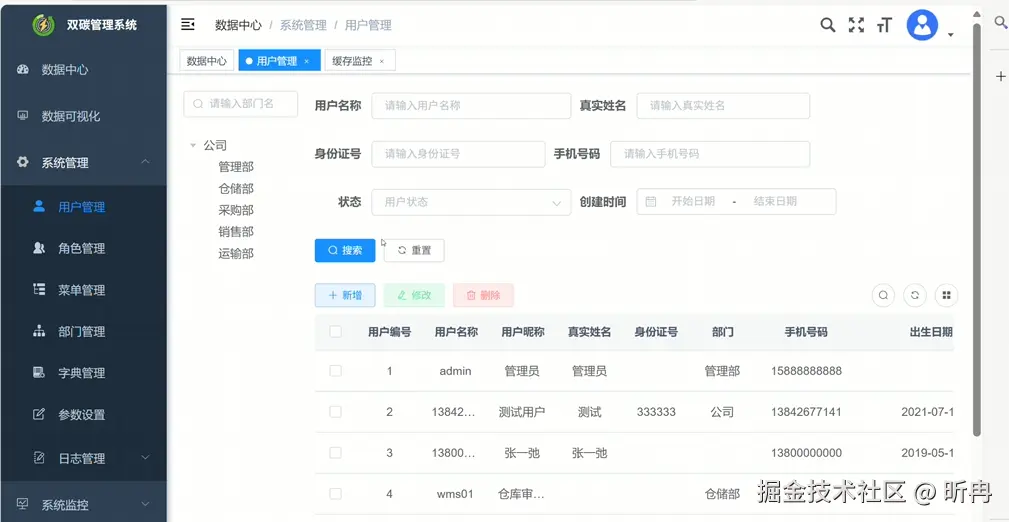Click the 开始日期 date field
The width and height of the screenshot is (1009, 522).
point(693,201)
